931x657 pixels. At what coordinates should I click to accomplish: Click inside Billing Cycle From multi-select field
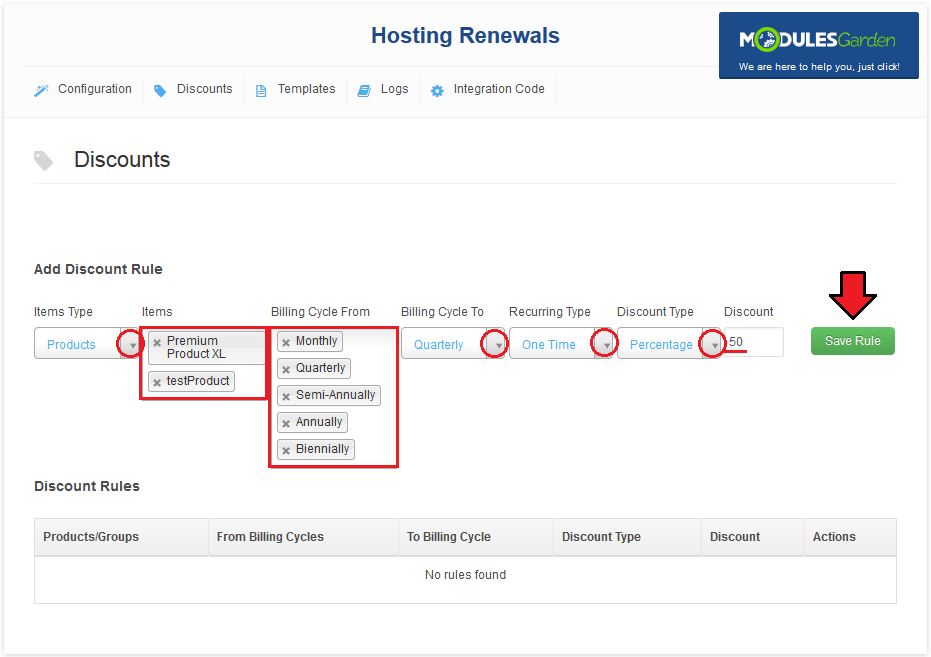(334, 396)
